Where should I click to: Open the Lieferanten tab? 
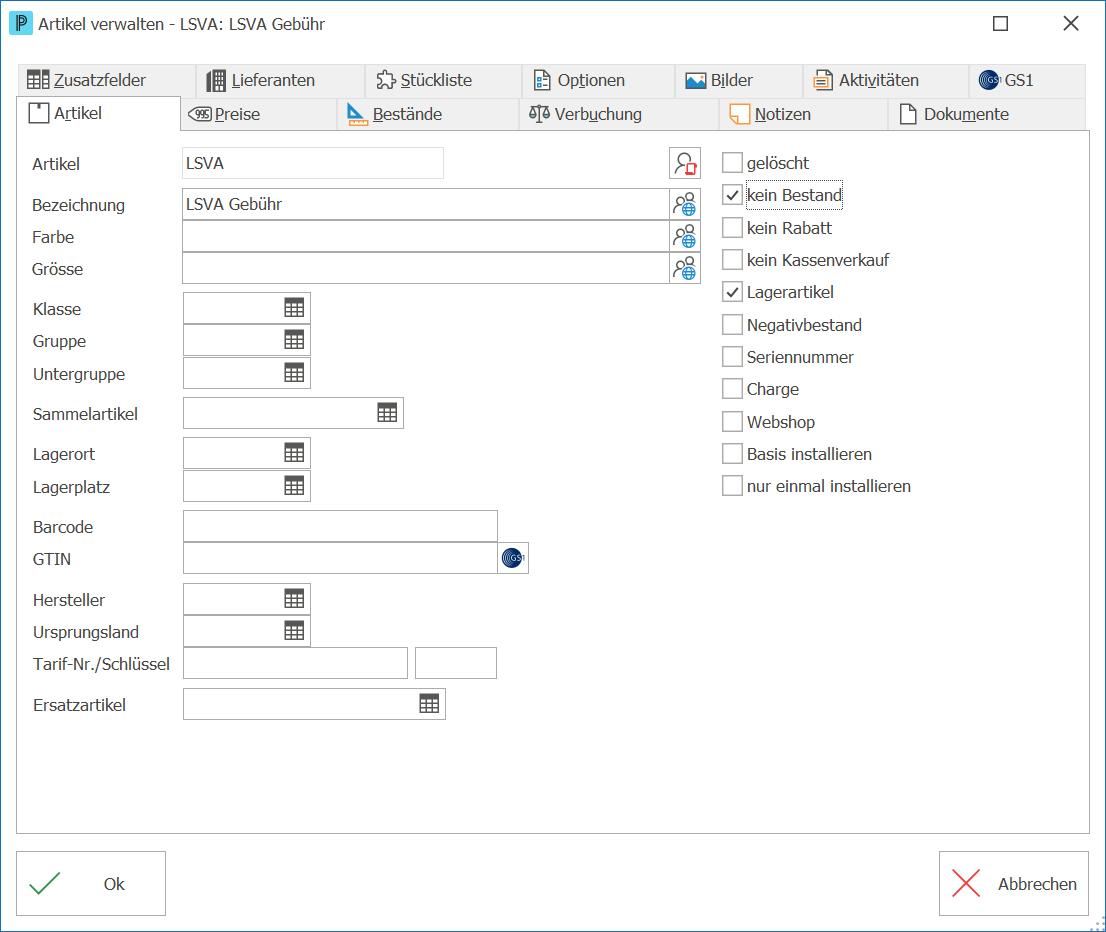coord(280,80)
